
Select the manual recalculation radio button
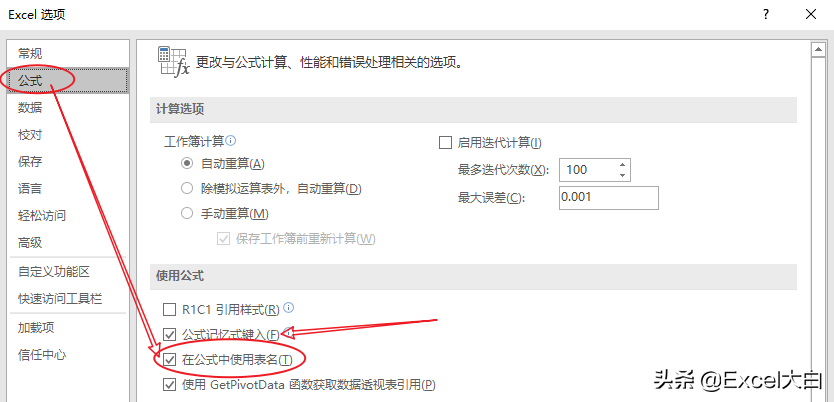[x=187, y=214]
